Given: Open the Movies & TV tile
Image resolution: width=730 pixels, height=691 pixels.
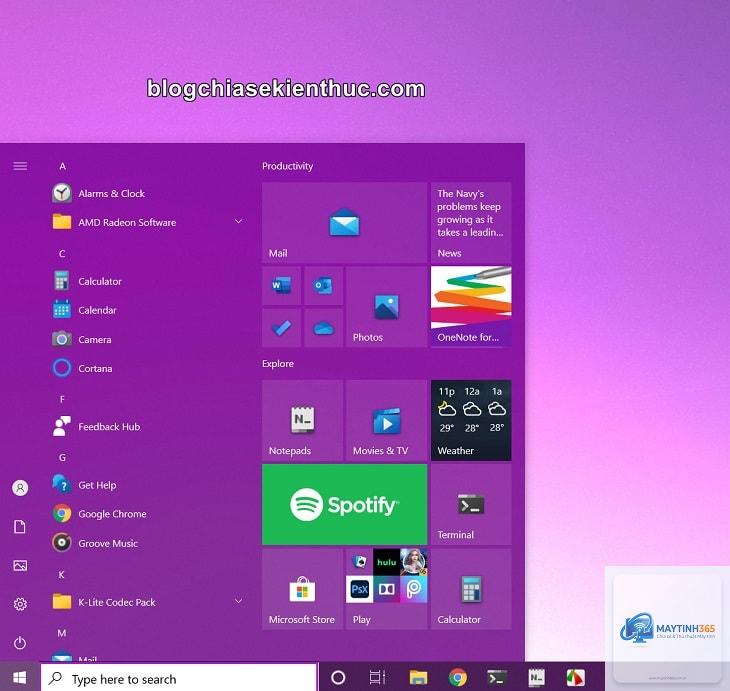Looking at the screenshot, I should [386, 420].
